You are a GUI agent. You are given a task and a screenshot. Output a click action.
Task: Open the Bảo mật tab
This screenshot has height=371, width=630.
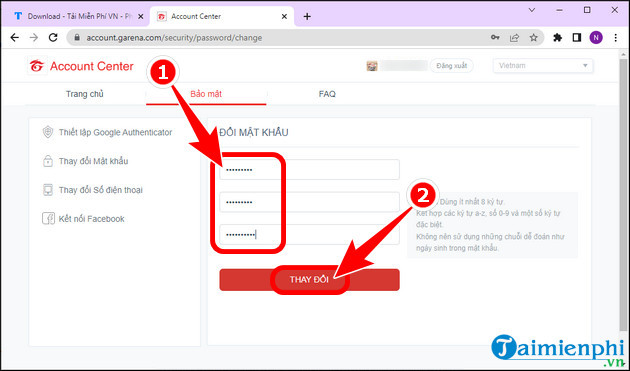pyautogui.click(x=206, y=94)
